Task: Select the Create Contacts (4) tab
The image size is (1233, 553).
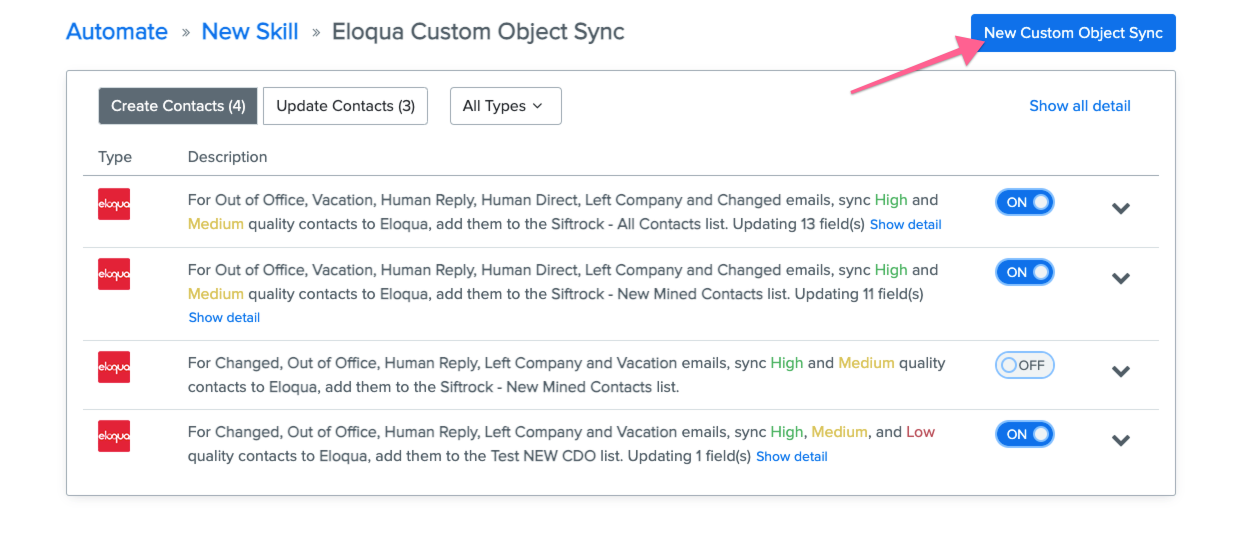Action: pos(178,106)
